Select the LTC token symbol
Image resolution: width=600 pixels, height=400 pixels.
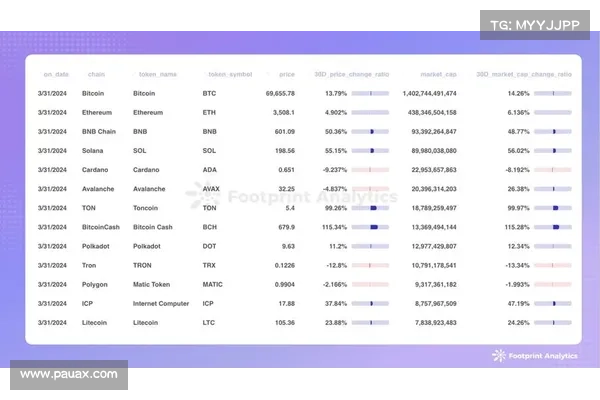coord(209,323)
